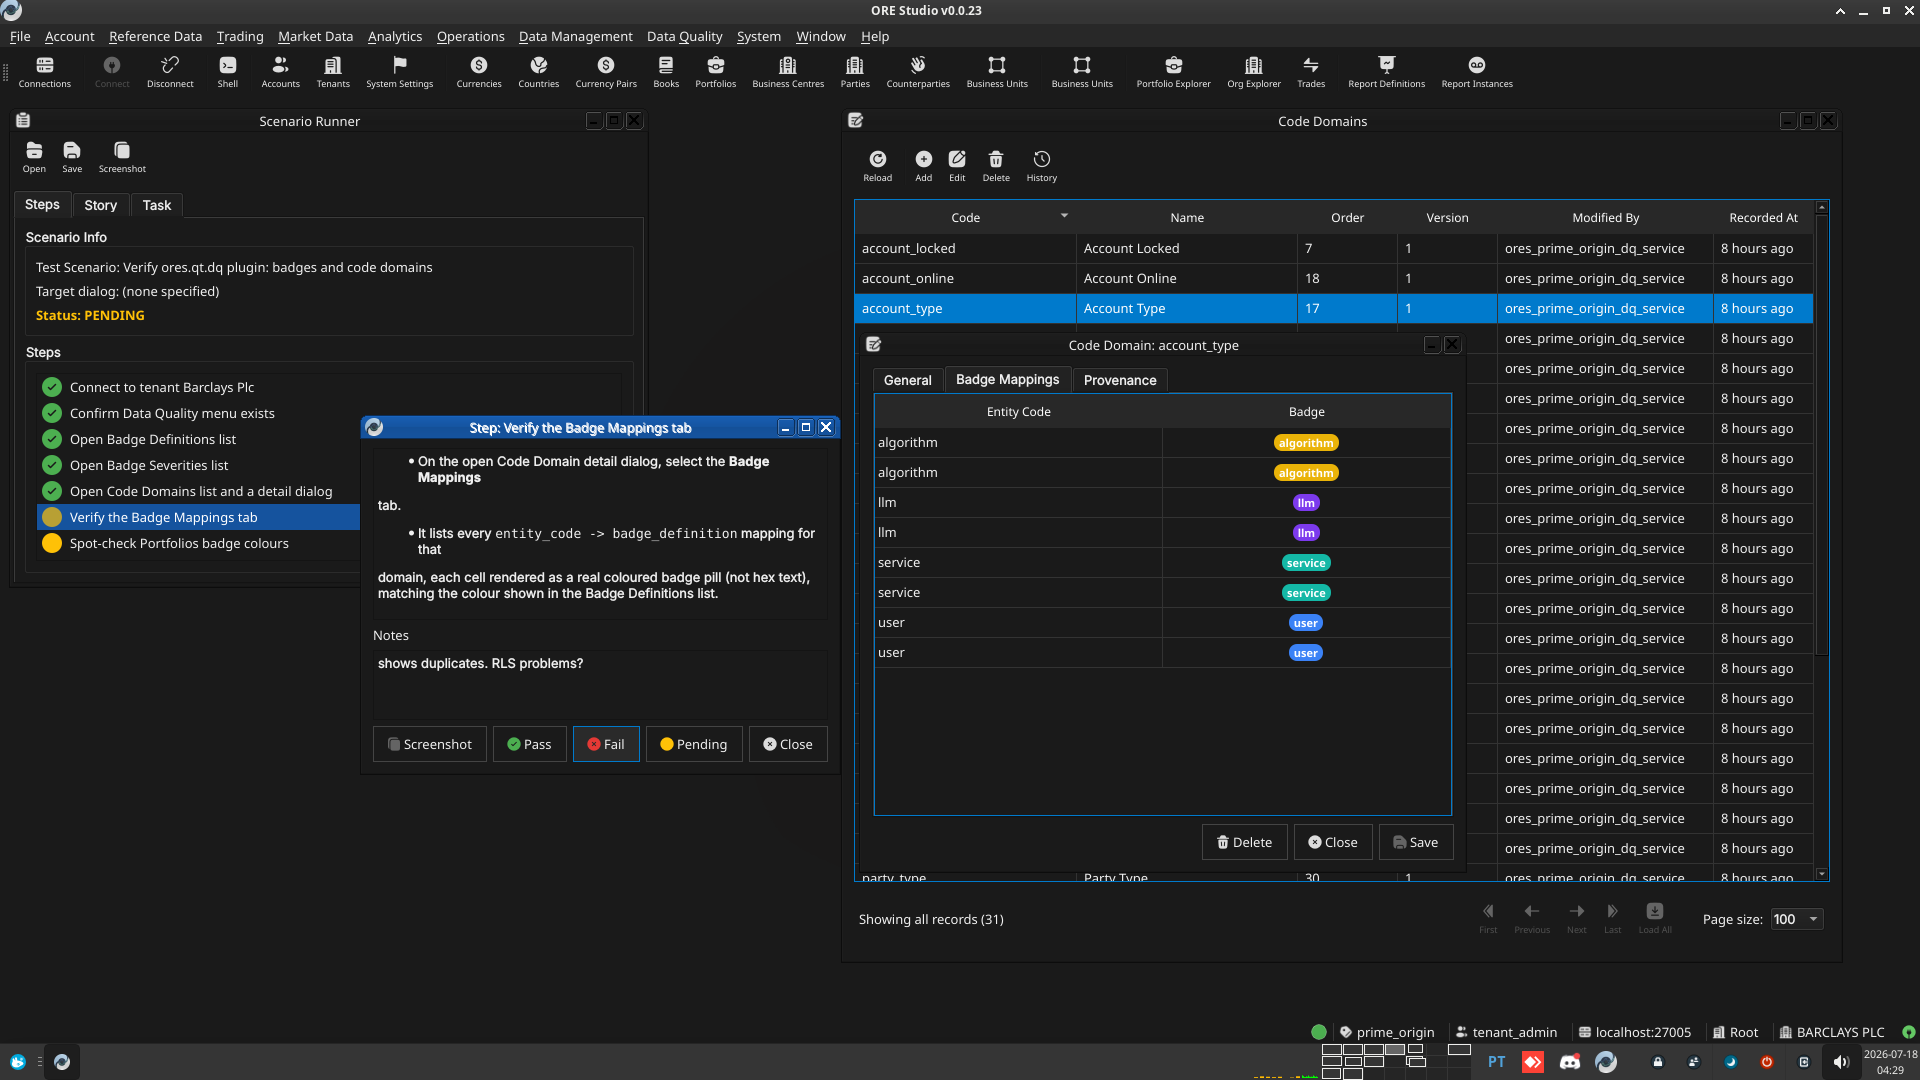This screenshot has width=1920, height=1080.
Task: Set the step to Pending
Action: tap(694, 744)
